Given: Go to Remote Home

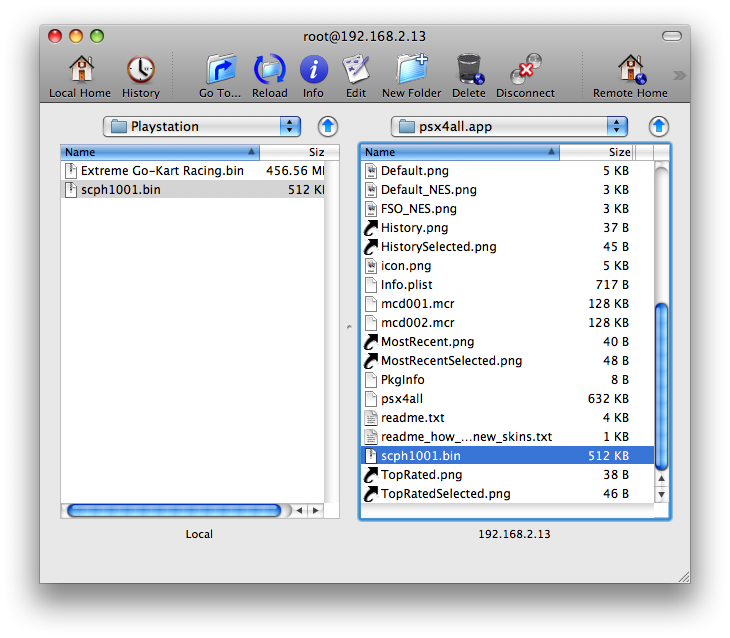Looking at the screenshot, I should (x=630, y=70).
